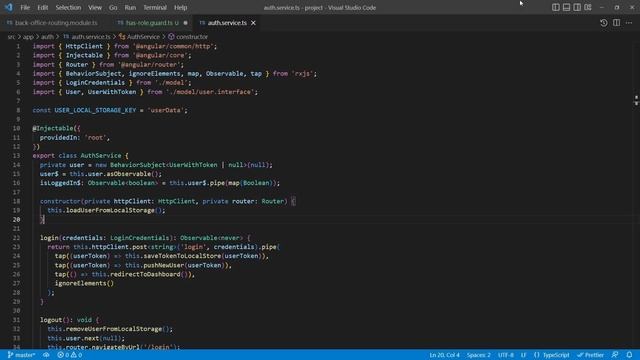Select the auth.service.ts tab

227,23
